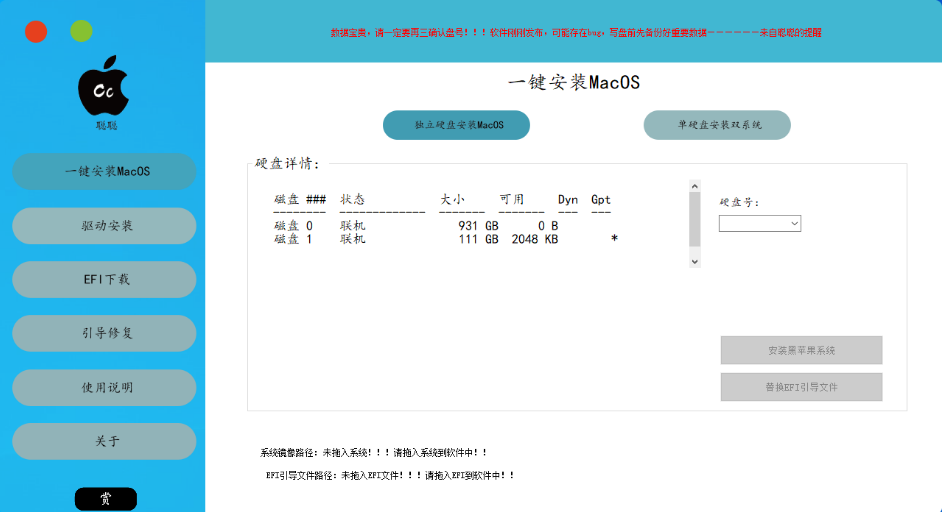942x512 pixels.
Task: Click the disk list scroll up arrow
Action: (x=695, y=186)
